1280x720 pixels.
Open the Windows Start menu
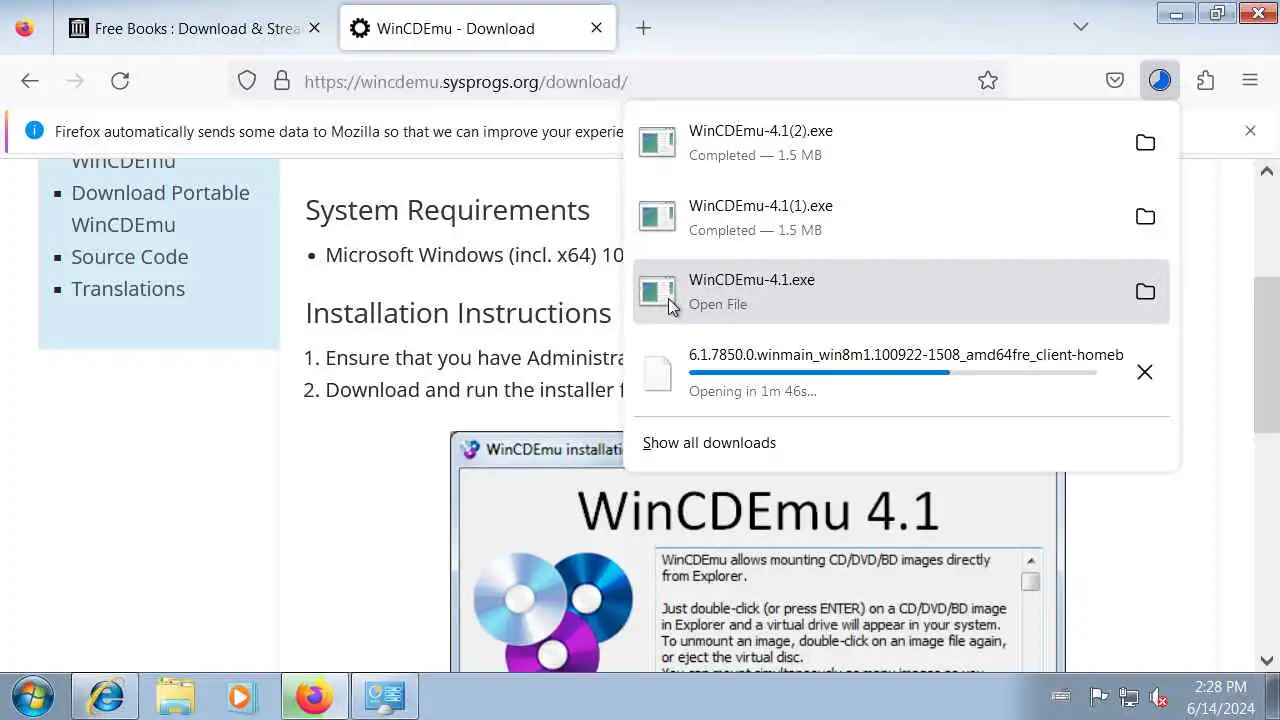click(32, 696)
